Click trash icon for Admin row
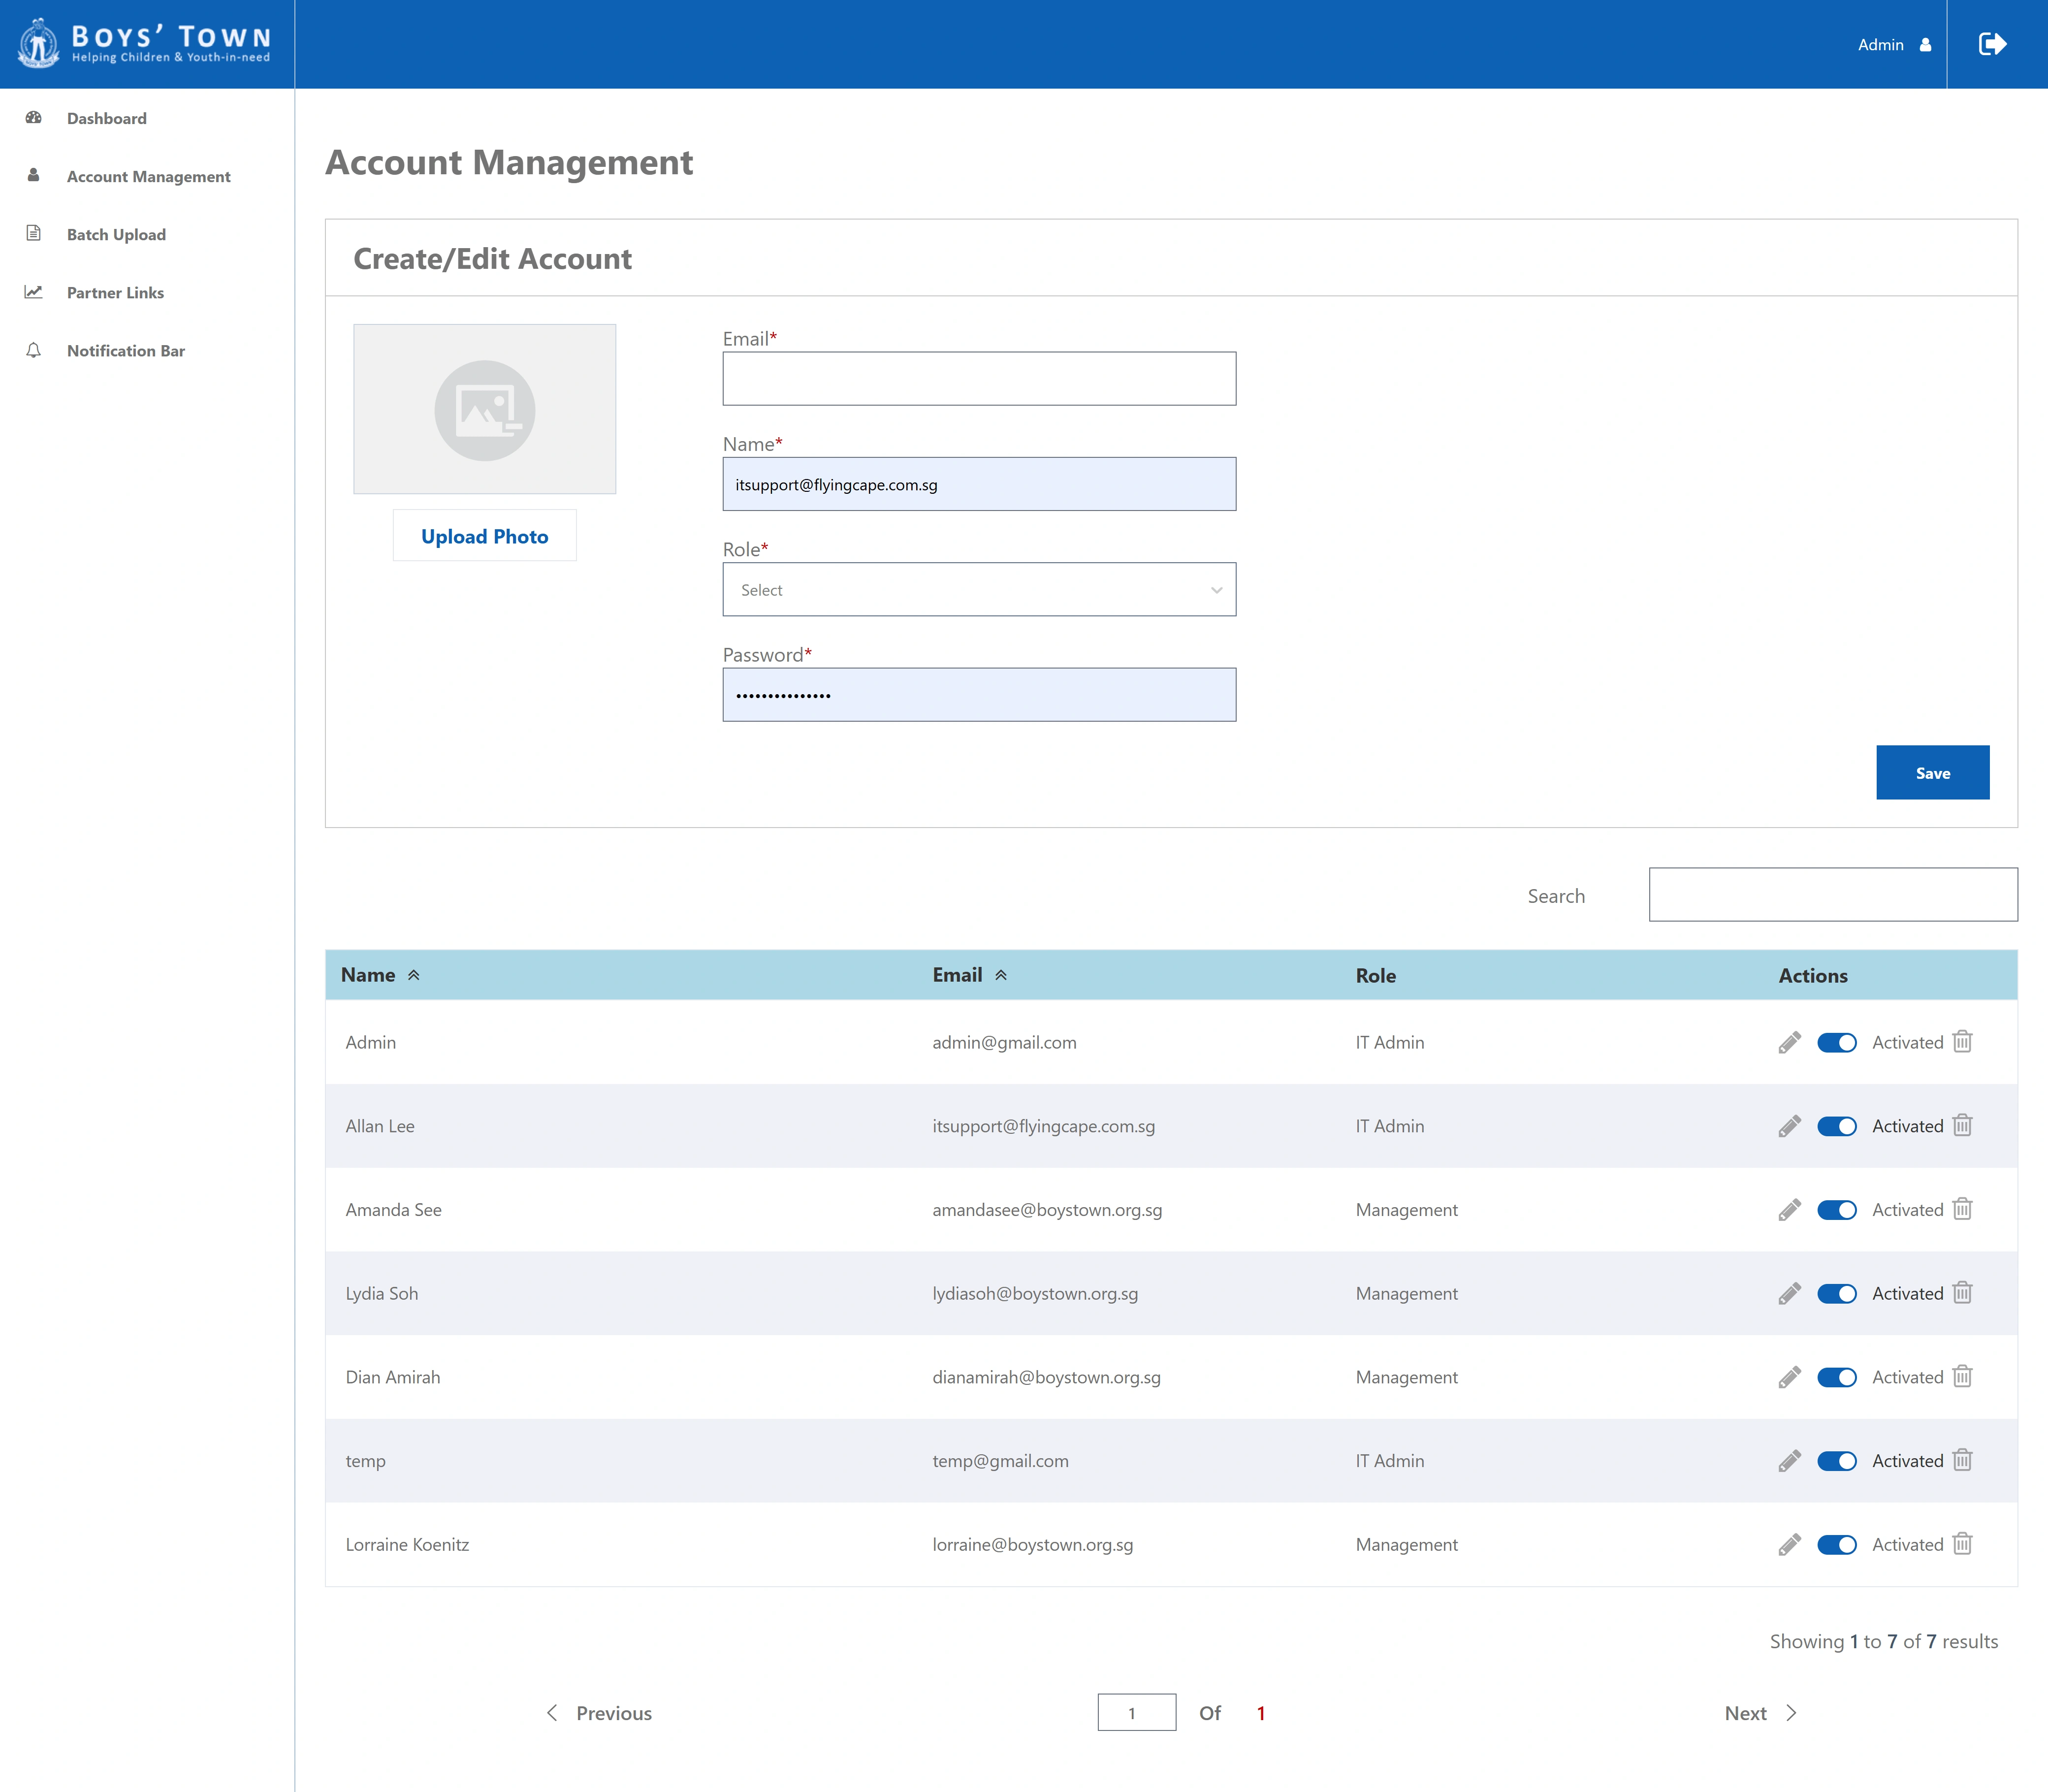Viewport: 2048px width, 1792px height. pyautogui.click(x=1962, y=1042)
